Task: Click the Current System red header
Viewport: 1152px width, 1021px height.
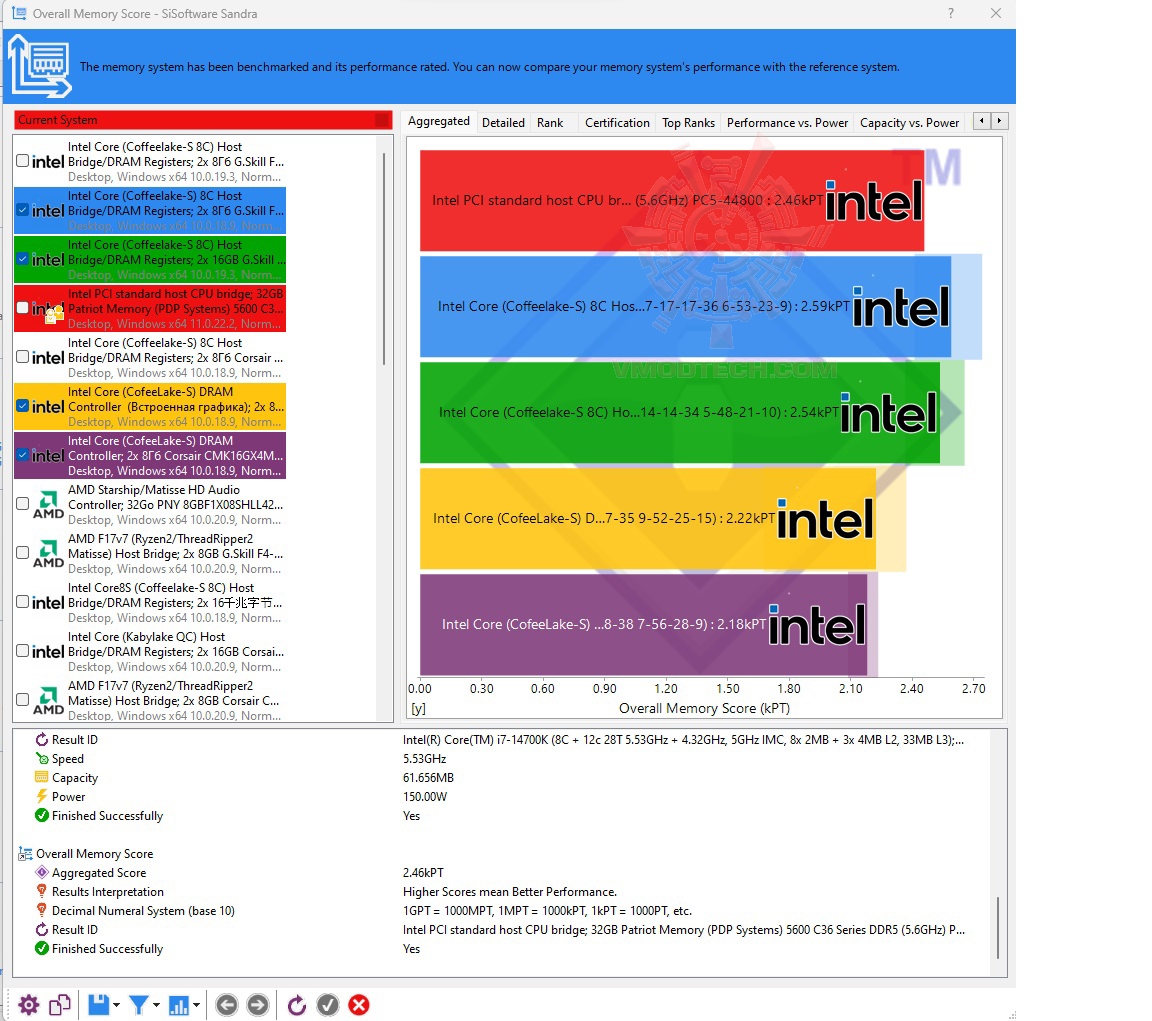Action: coord(203,120)
